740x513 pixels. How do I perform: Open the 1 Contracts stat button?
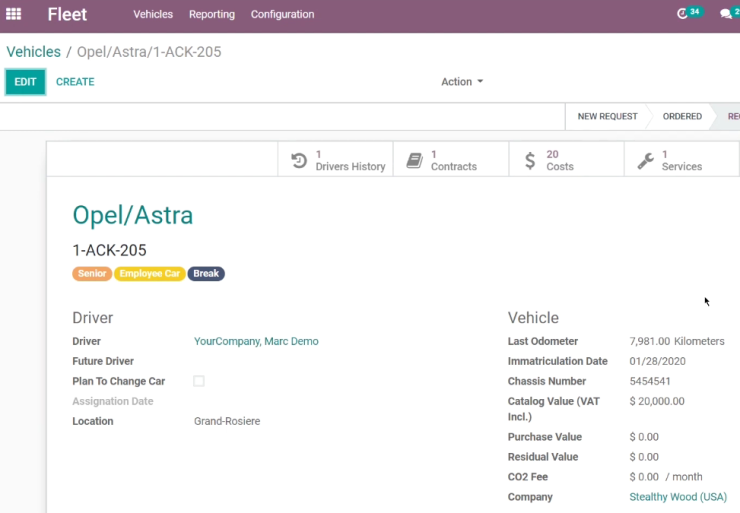pyautogui.click(x=451, y=159)
